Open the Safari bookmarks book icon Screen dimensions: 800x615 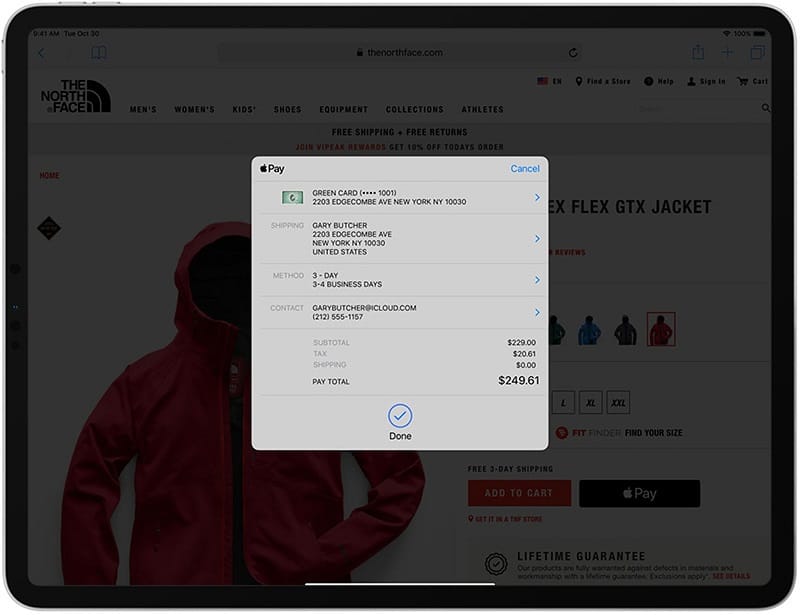click(x=99, y=53)
